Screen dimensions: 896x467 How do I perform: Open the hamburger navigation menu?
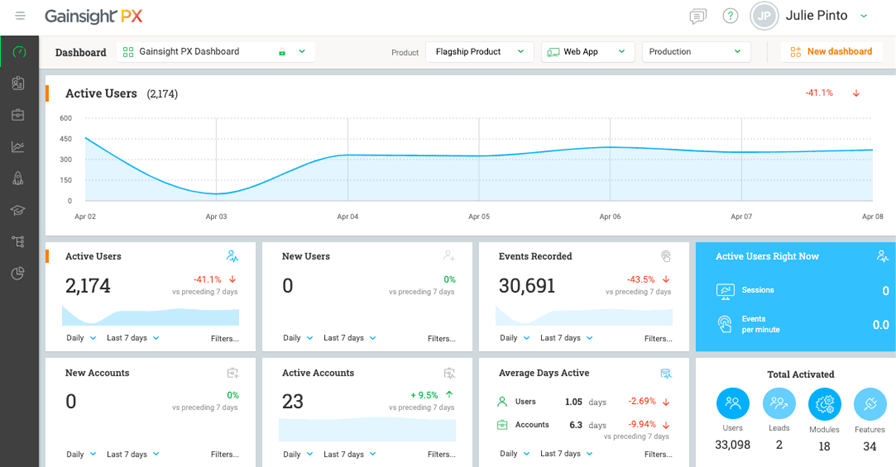coord(20,16)
